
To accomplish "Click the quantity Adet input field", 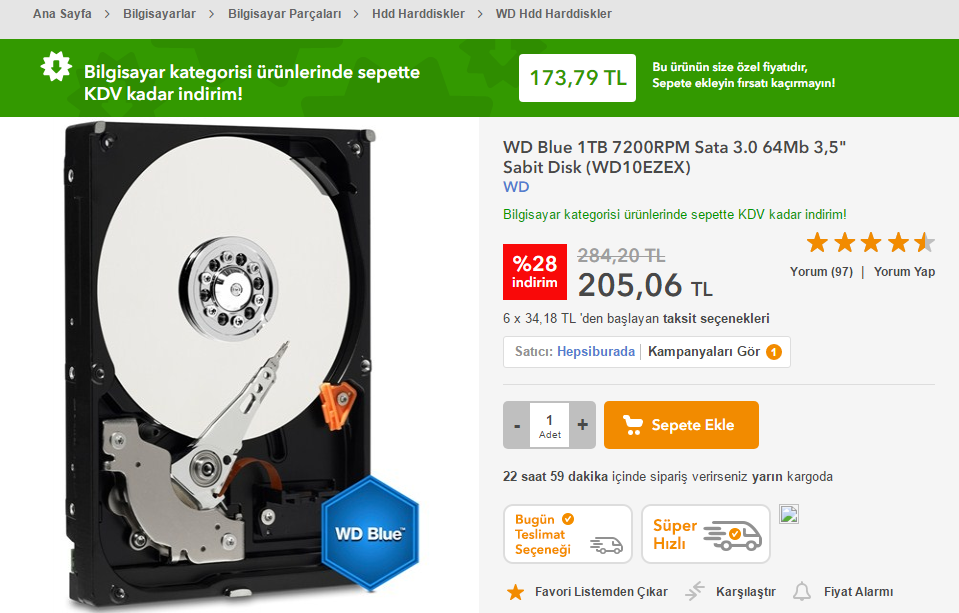I will [x=549, y=425].
